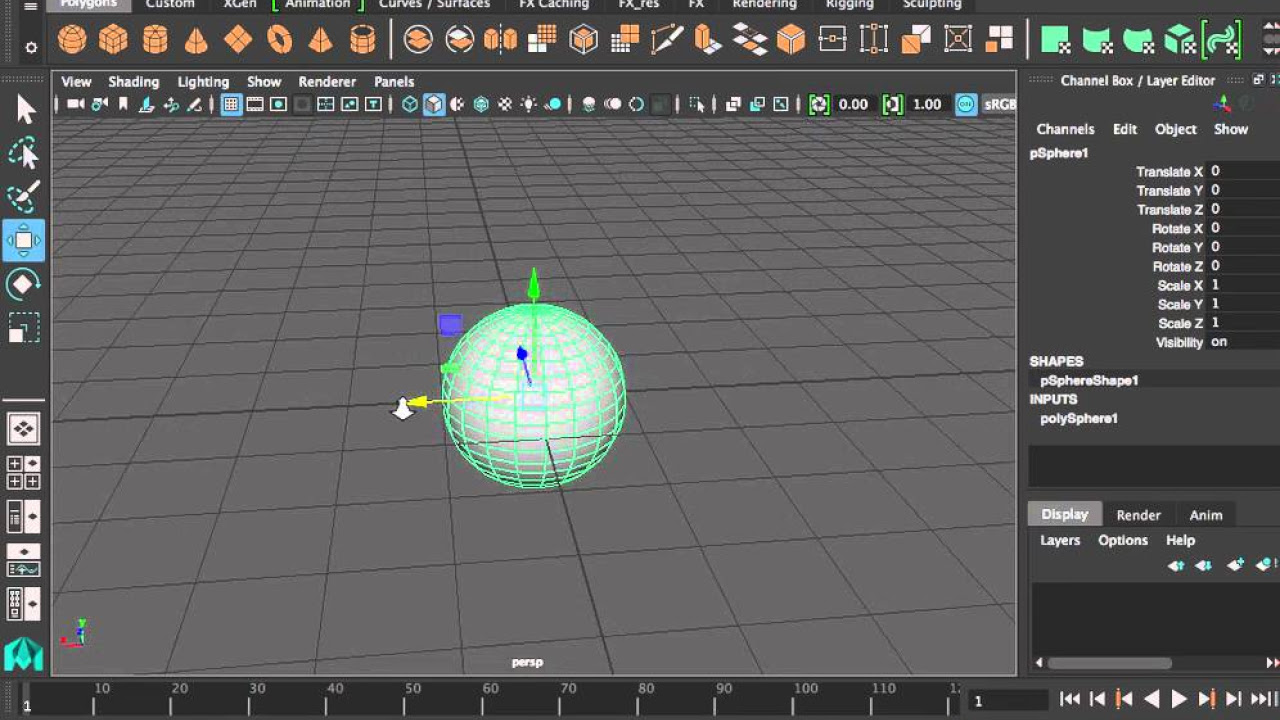Click the polygon cone shelf icon
The image size is (1280, 720).
(197, 40)
